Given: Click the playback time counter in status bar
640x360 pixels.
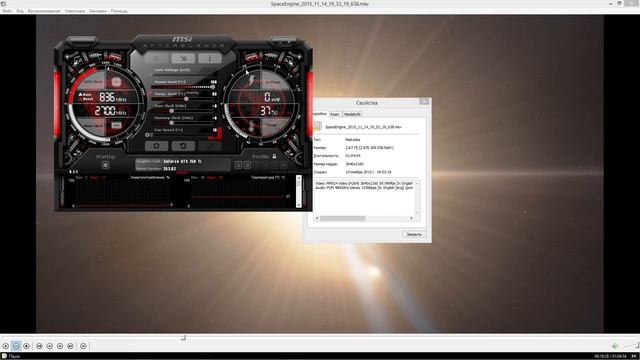Looking at the screenshot, I should 610,356.
